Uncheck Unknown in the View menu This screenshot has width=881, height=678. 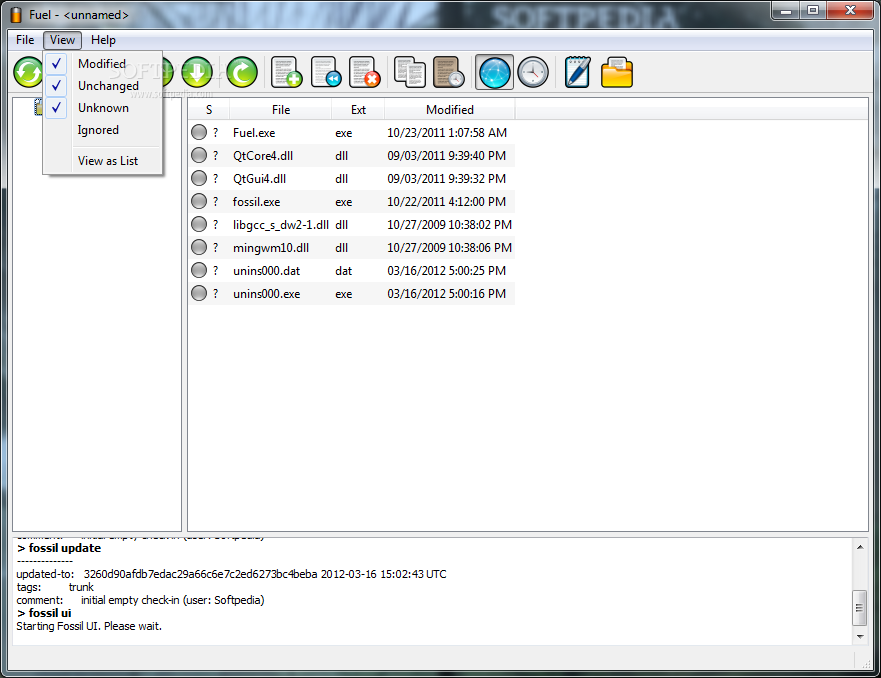point(103,107)
